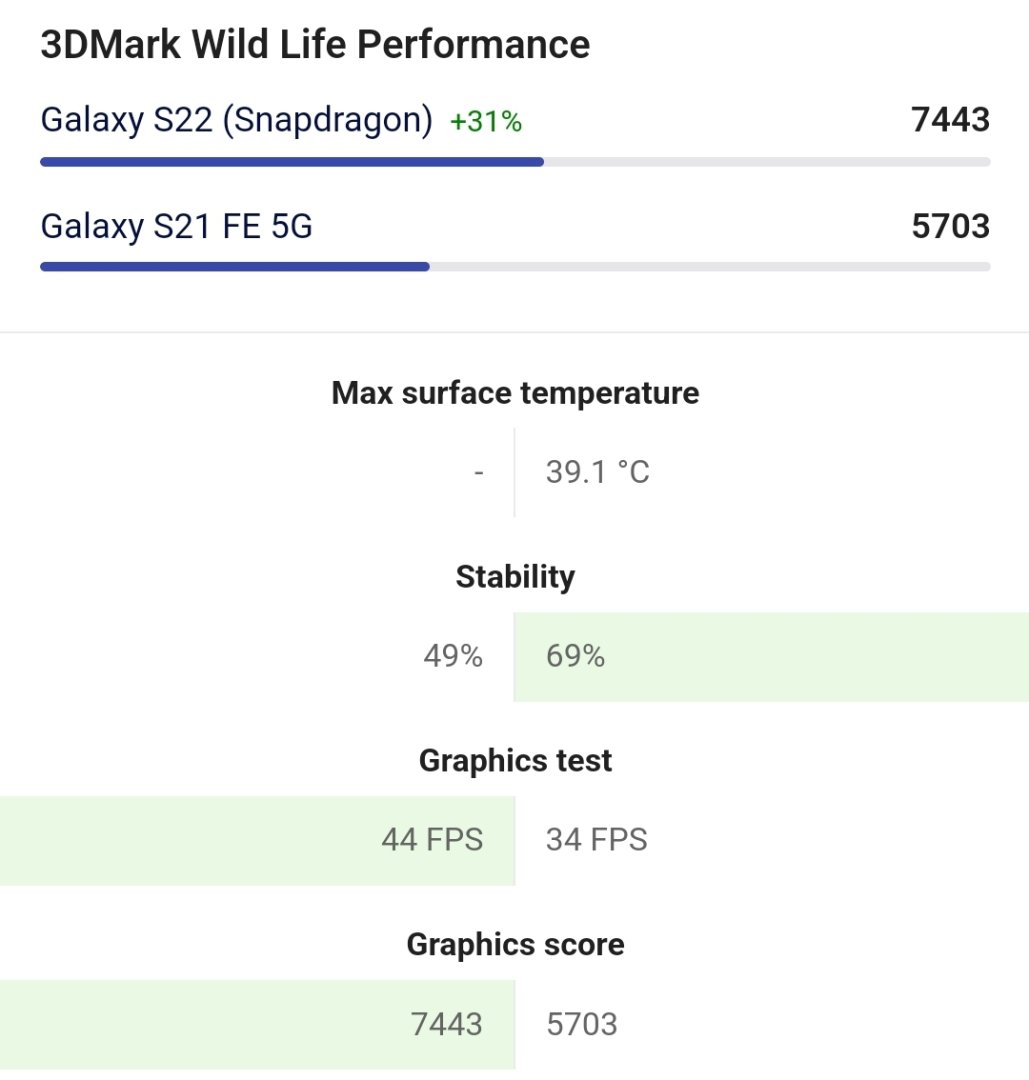Viewport: 1029px width, 1080px height.
Task: Open the Galaxy S22 (Snapdragon) link
Action: (x=236, y=120)
